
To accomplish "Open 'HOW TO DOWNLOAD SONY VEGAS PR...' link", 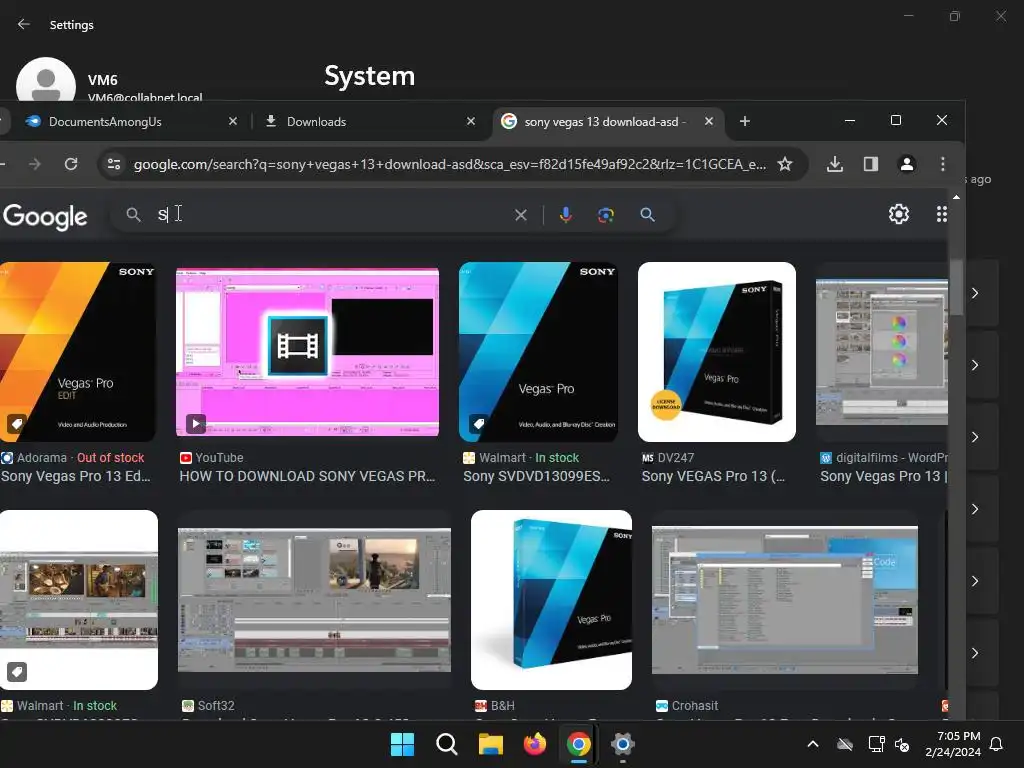I will 307,476.
